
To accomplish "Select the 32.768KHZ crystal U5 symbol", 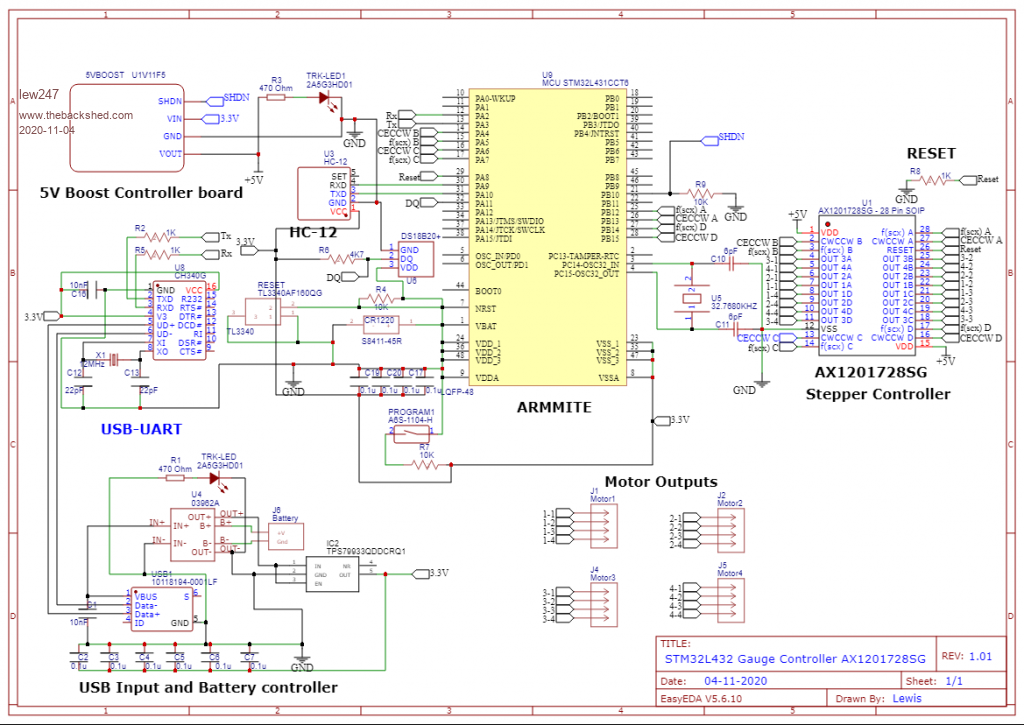I will 689,297.
